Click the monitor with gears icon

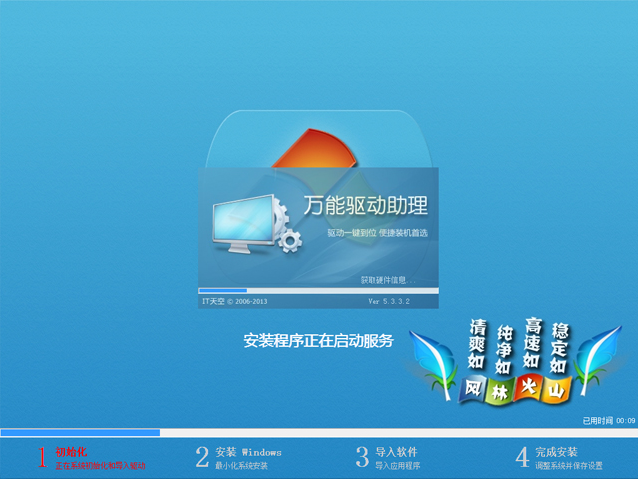pos(257,224)
